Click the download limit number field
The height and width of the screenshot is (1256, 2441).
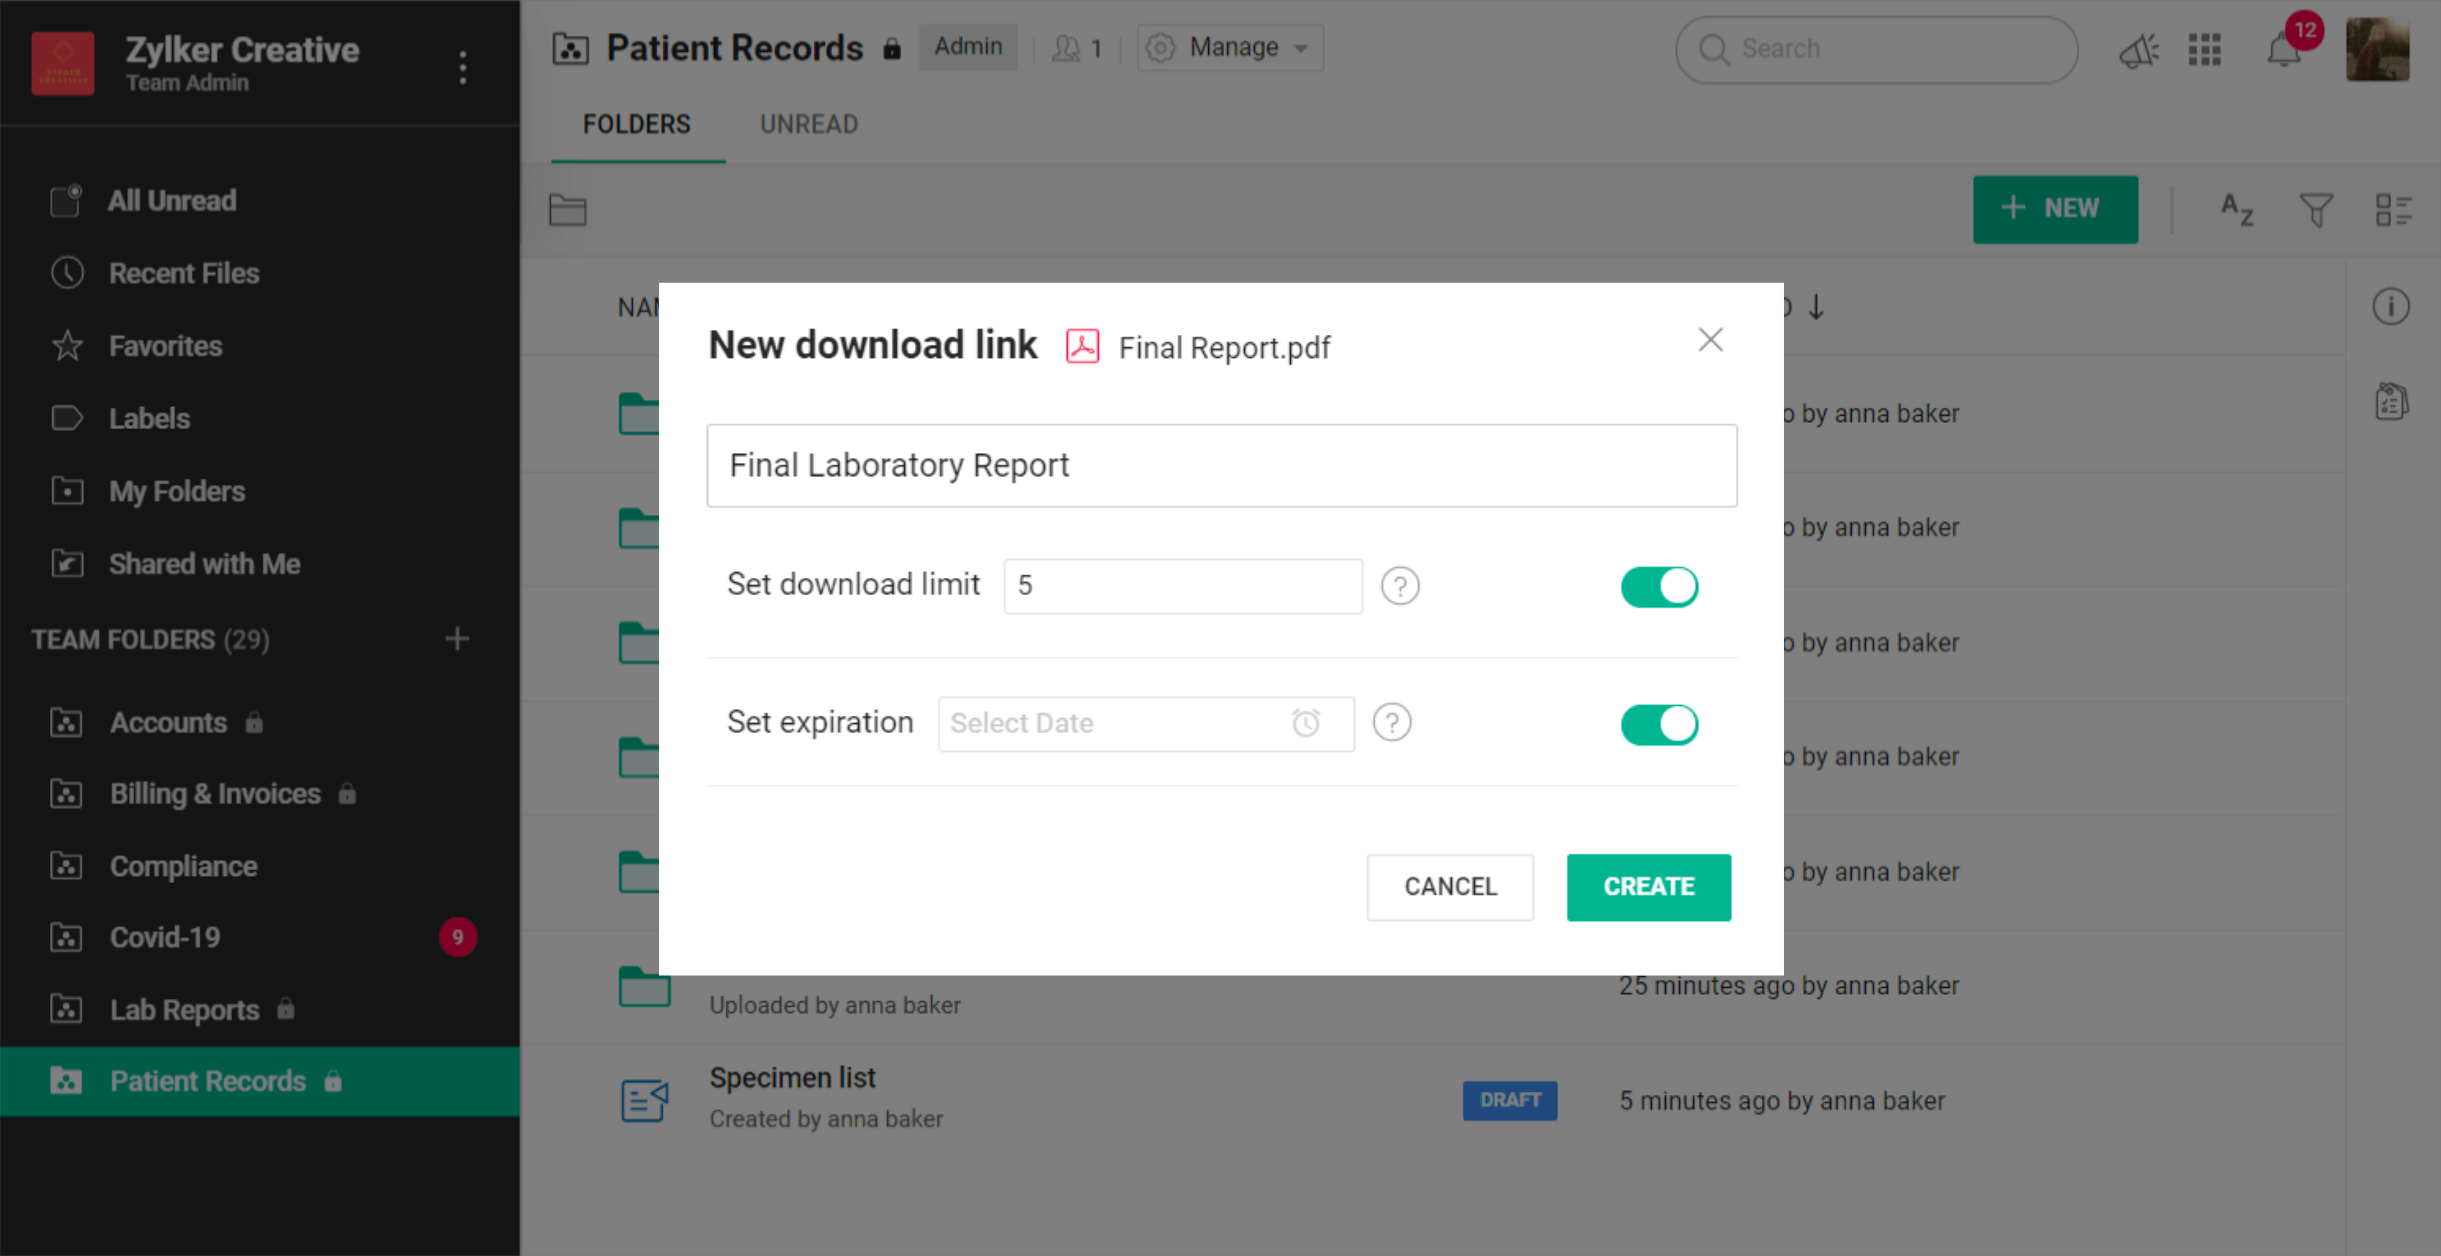click(x=1182, y=586)
